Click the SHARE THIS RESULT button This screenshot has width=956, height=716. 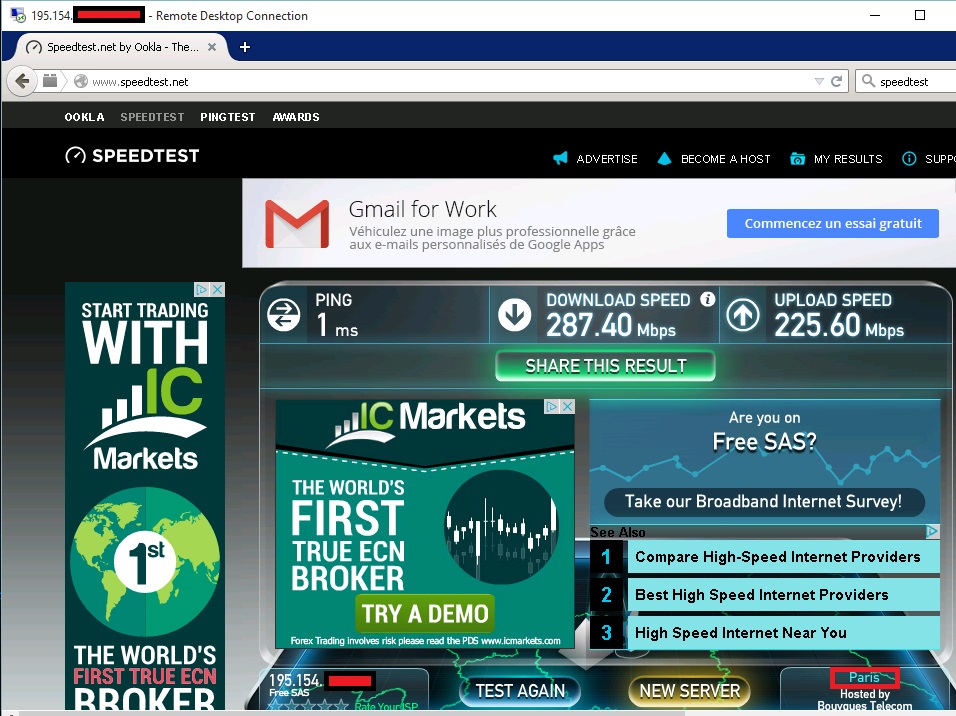(604, 365)
